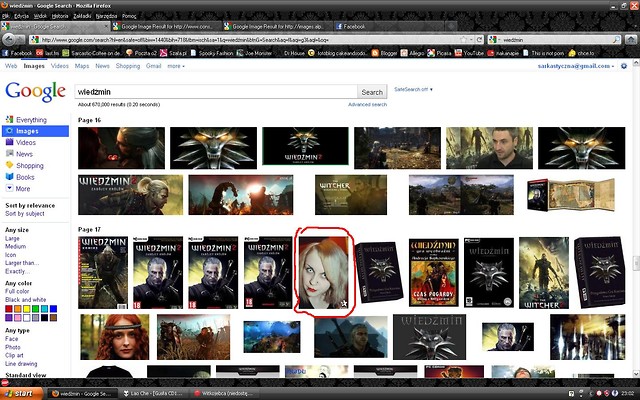Viewport: 640px width, 400px height.
Task: Open the Facebook bookmark in bookmarks toolbar
Action: (x=17, y=53)
